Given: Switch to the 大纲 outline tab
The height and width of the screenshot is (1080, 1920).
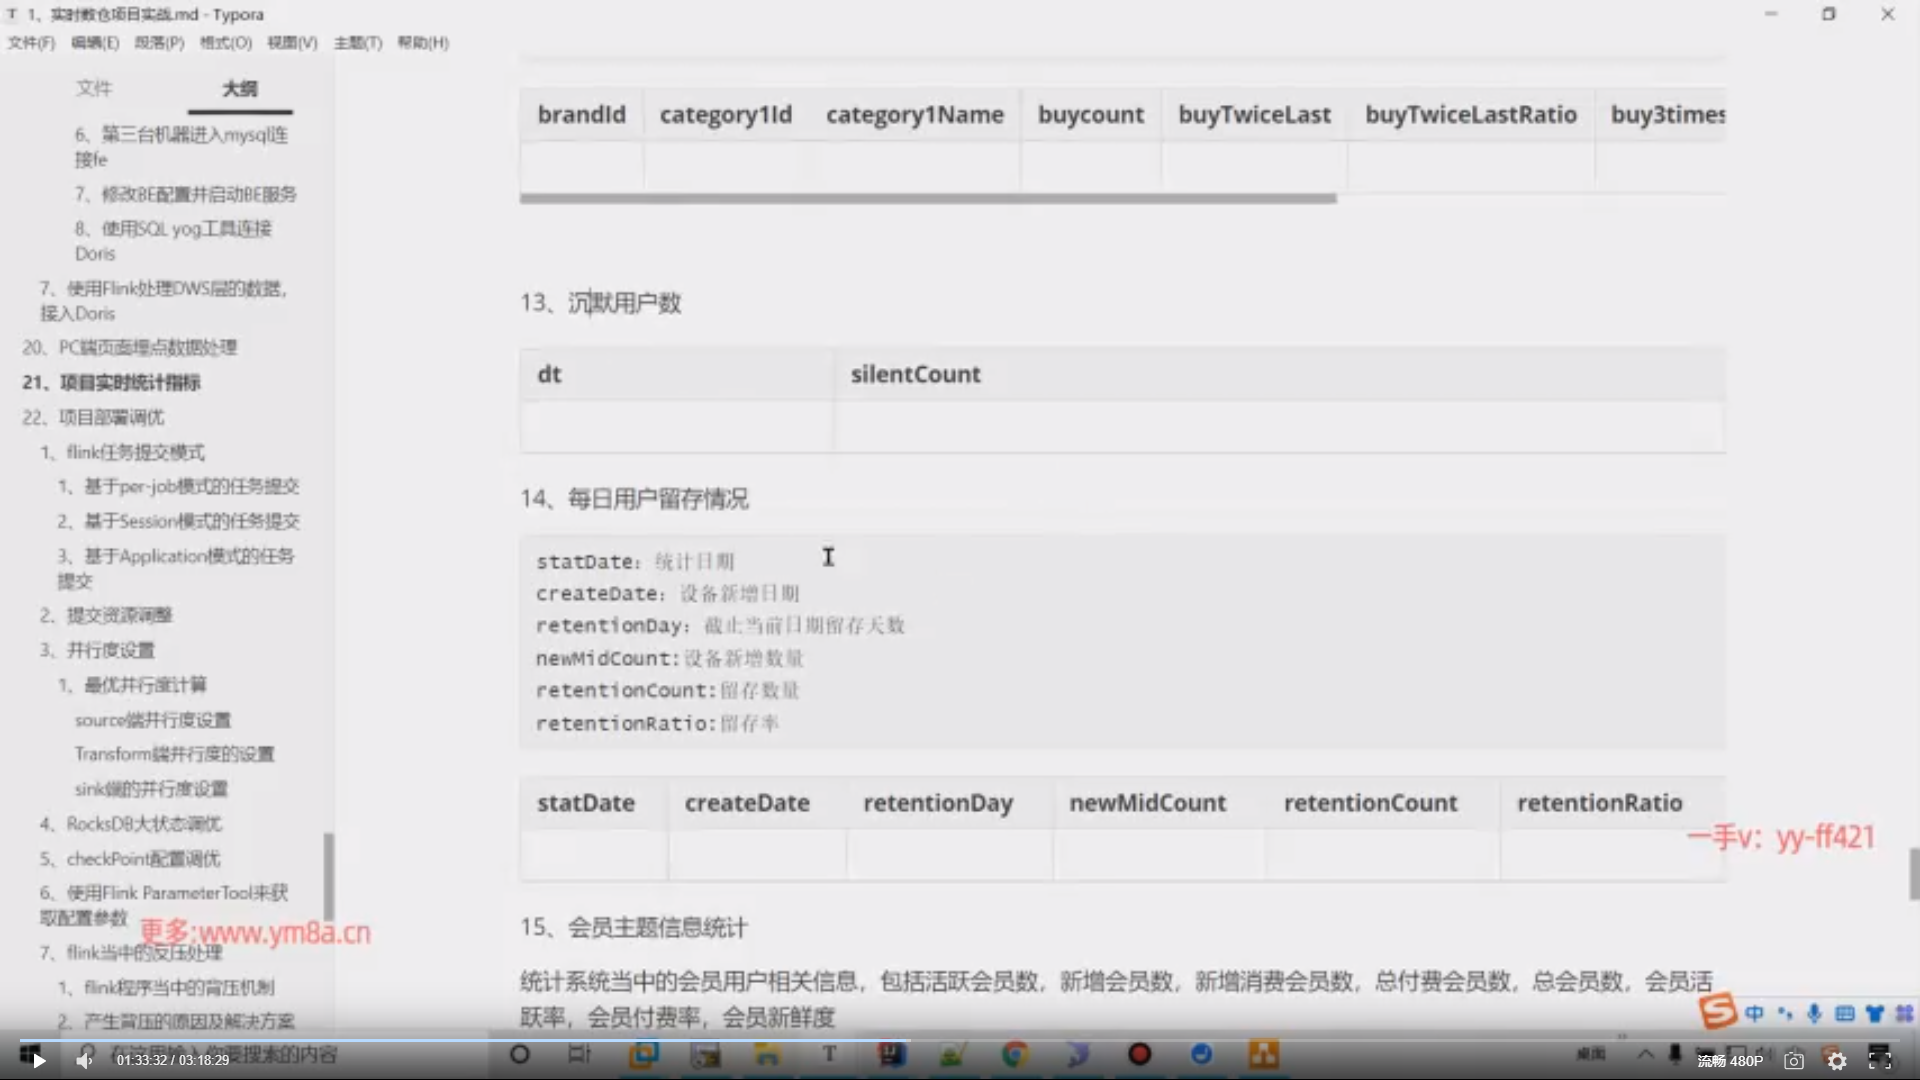Looking at the screenshot, I should point(239,88).
